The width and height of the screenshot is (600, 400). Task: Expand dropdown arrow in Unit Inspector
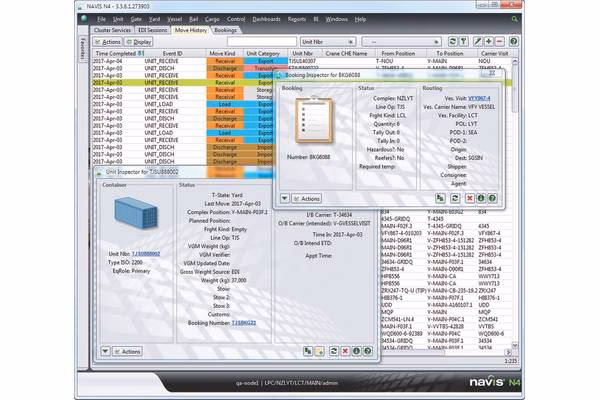[106, 351]
